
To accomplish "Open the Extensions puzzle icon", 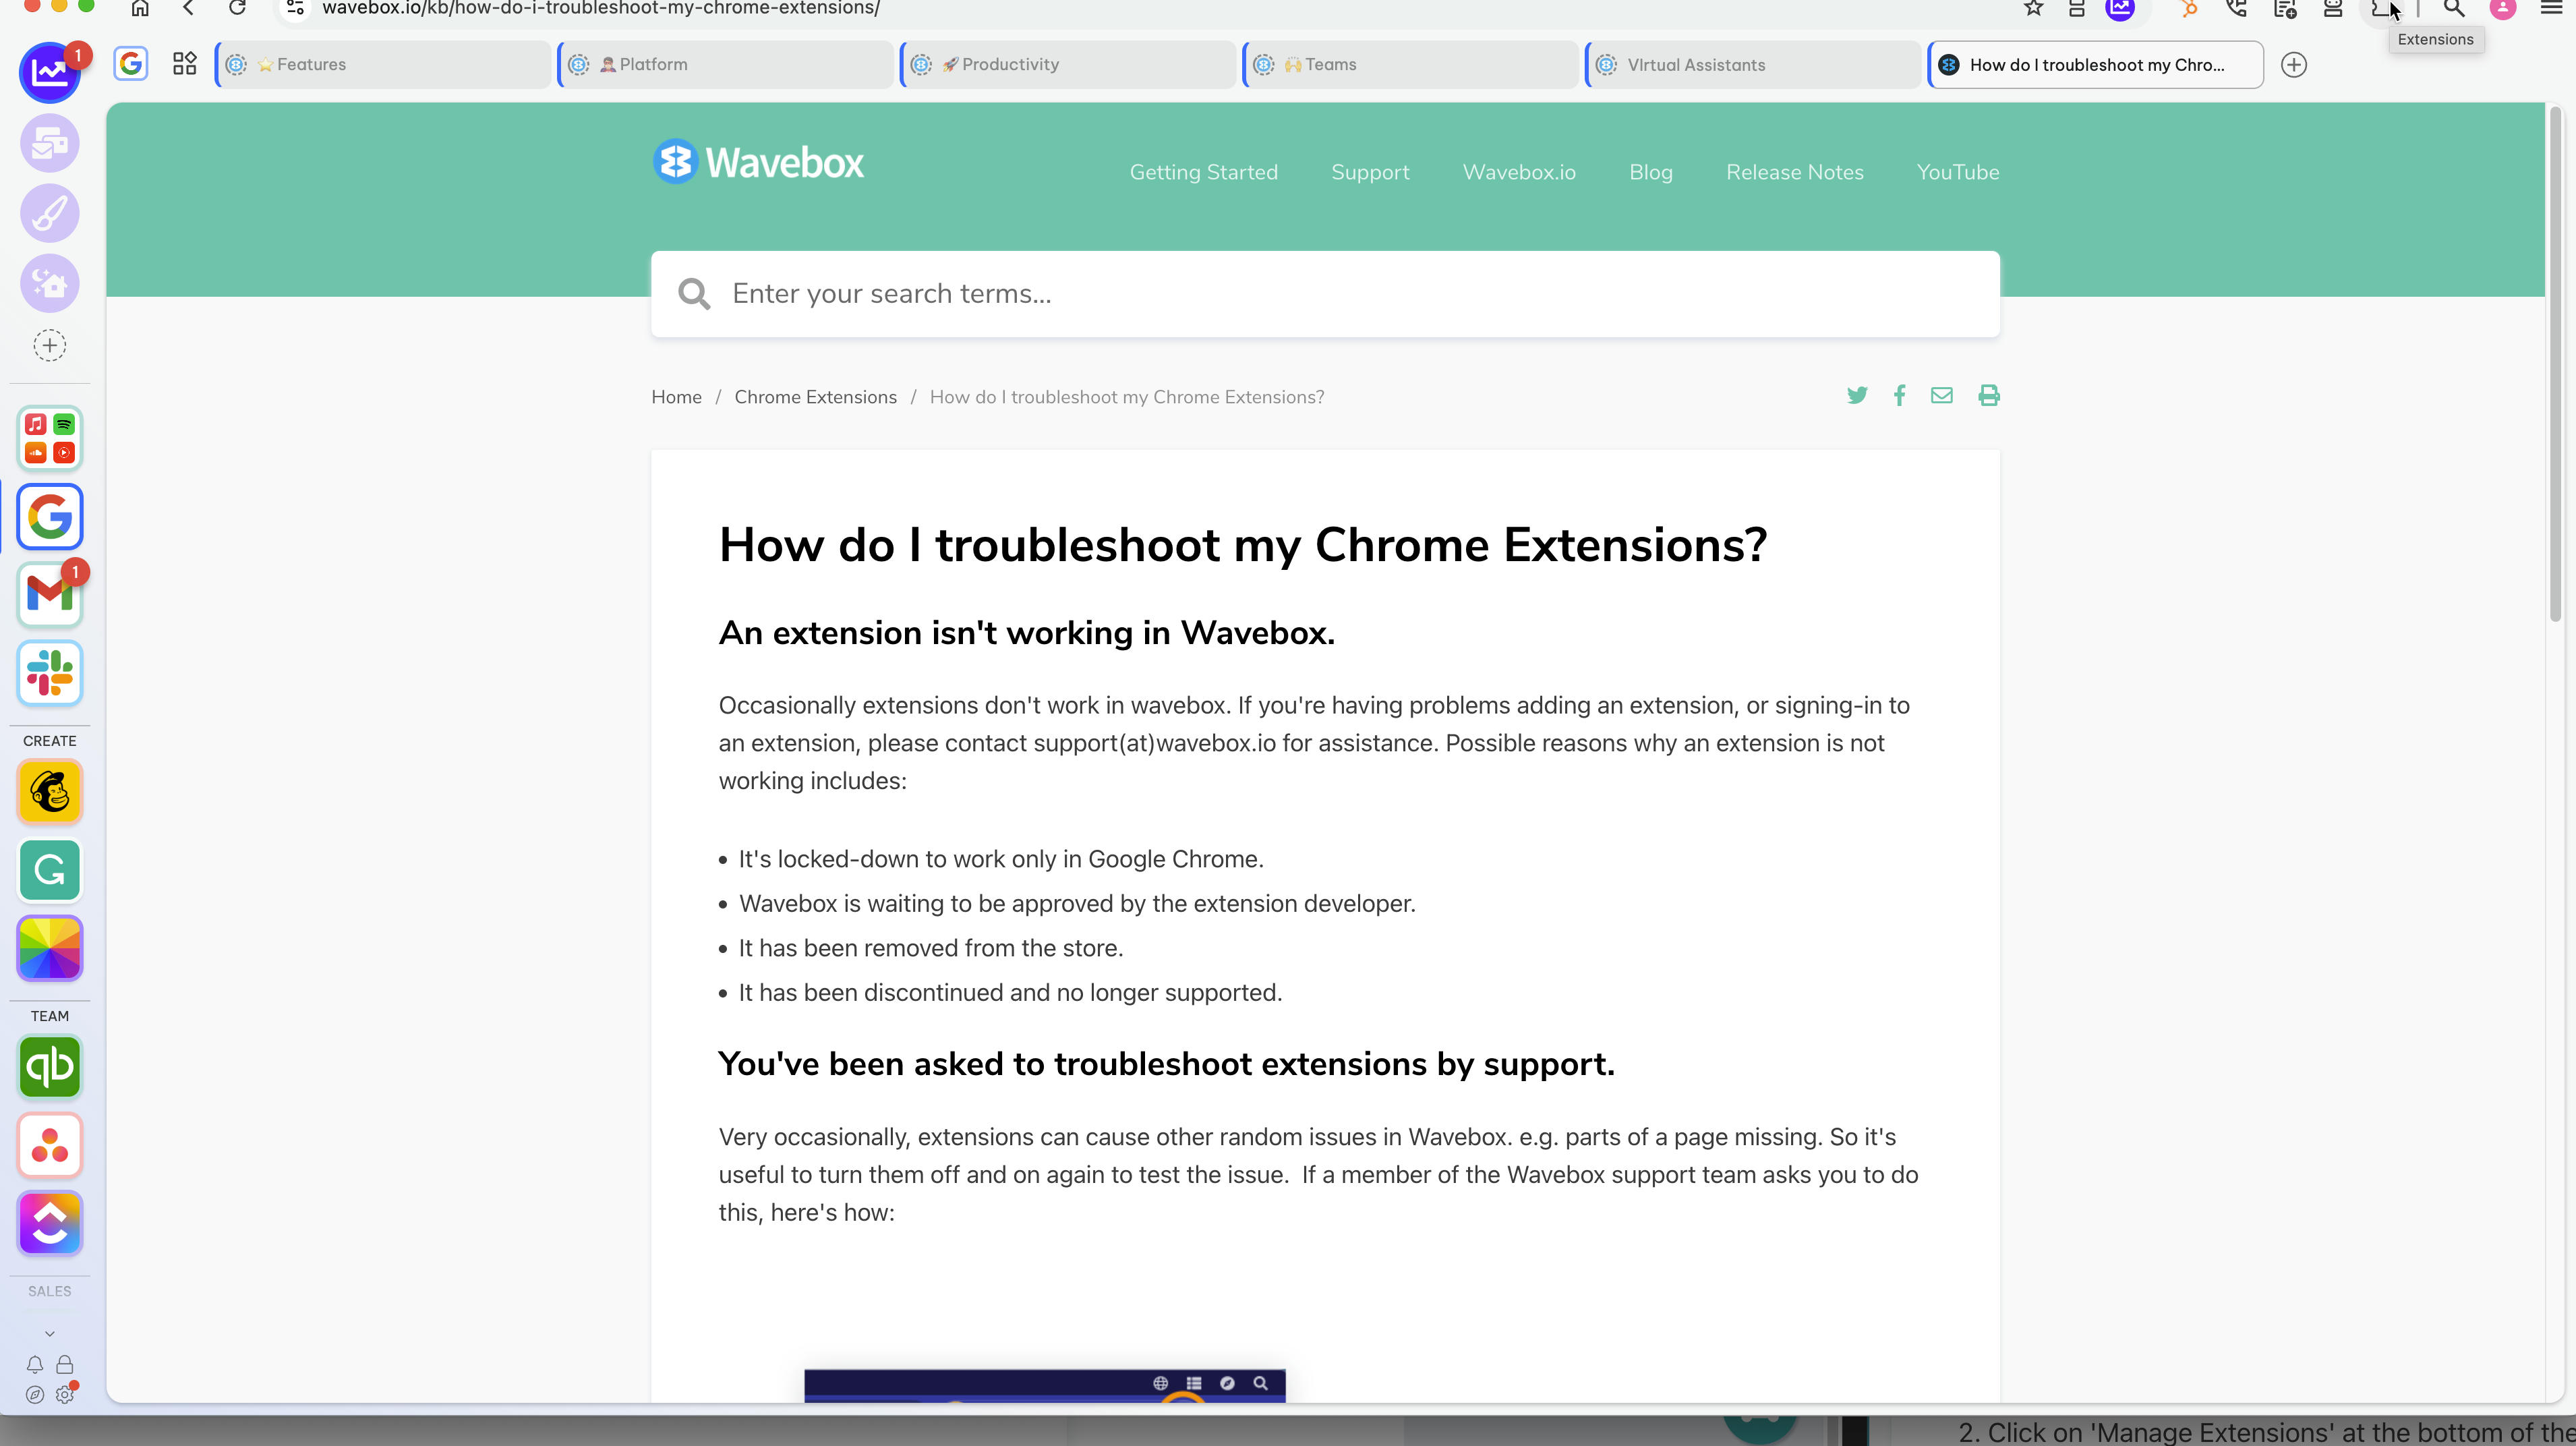I will (x=2381, y=8).
